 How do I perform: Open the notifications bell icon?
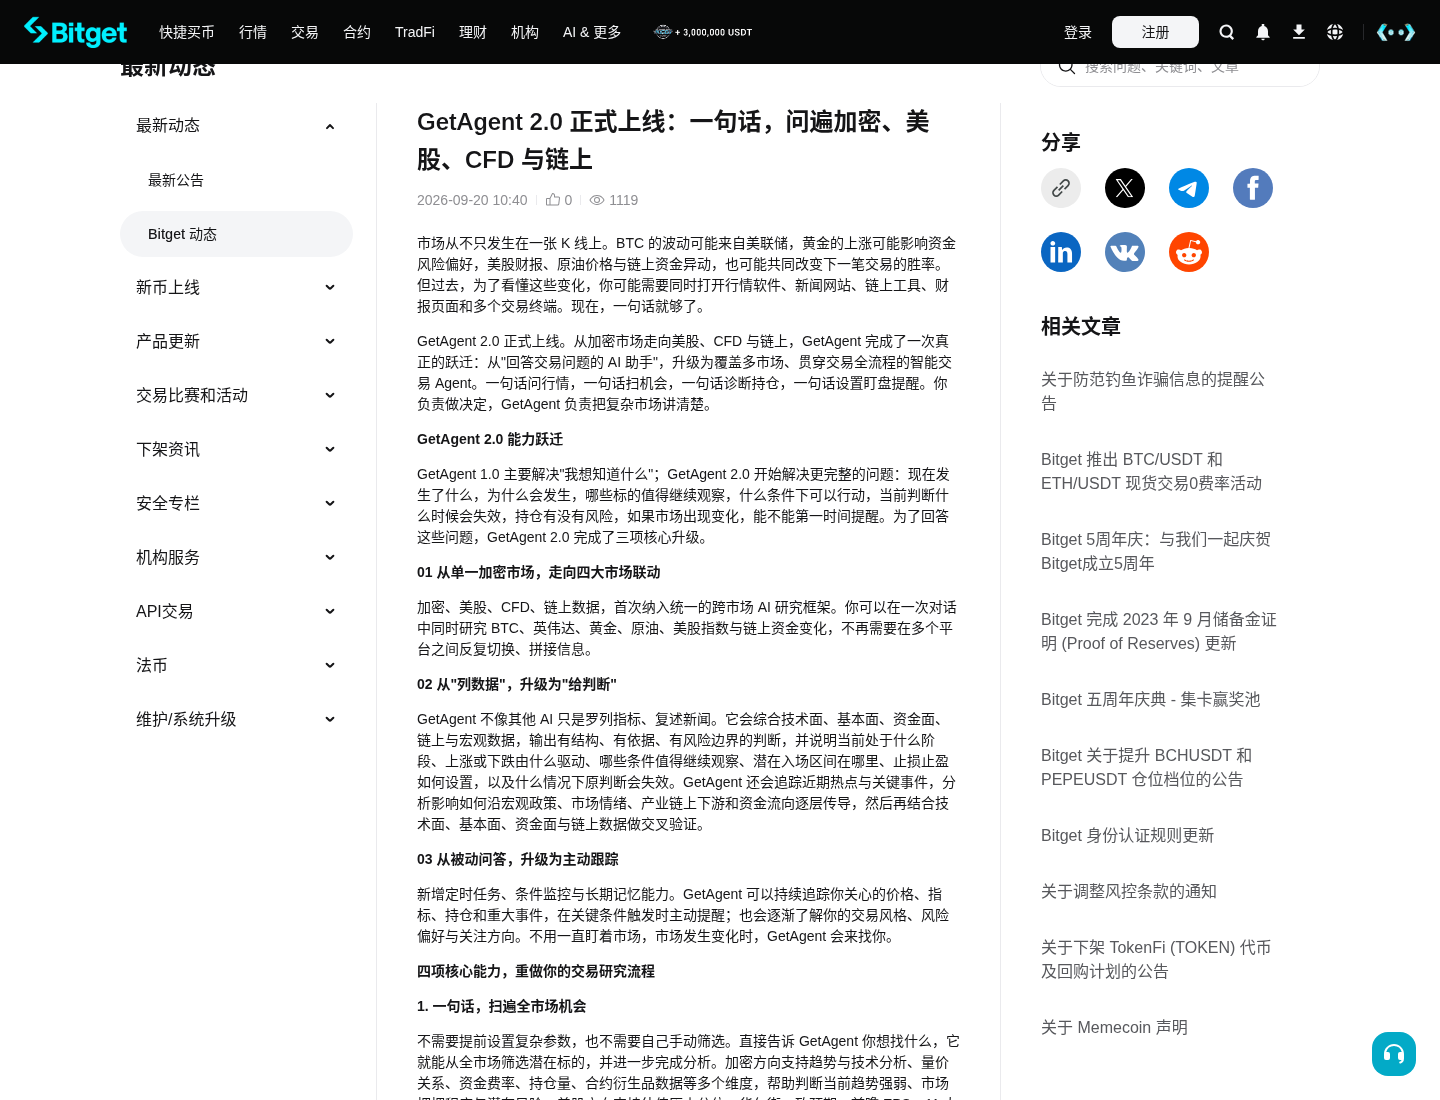click(1263, 32)
